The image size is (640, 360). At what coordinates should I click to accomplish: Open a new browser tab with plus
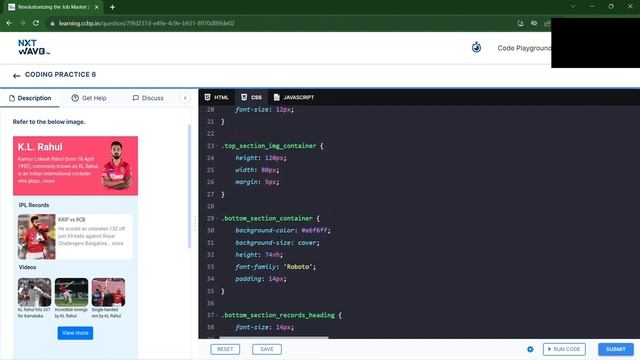pos(112,7)
